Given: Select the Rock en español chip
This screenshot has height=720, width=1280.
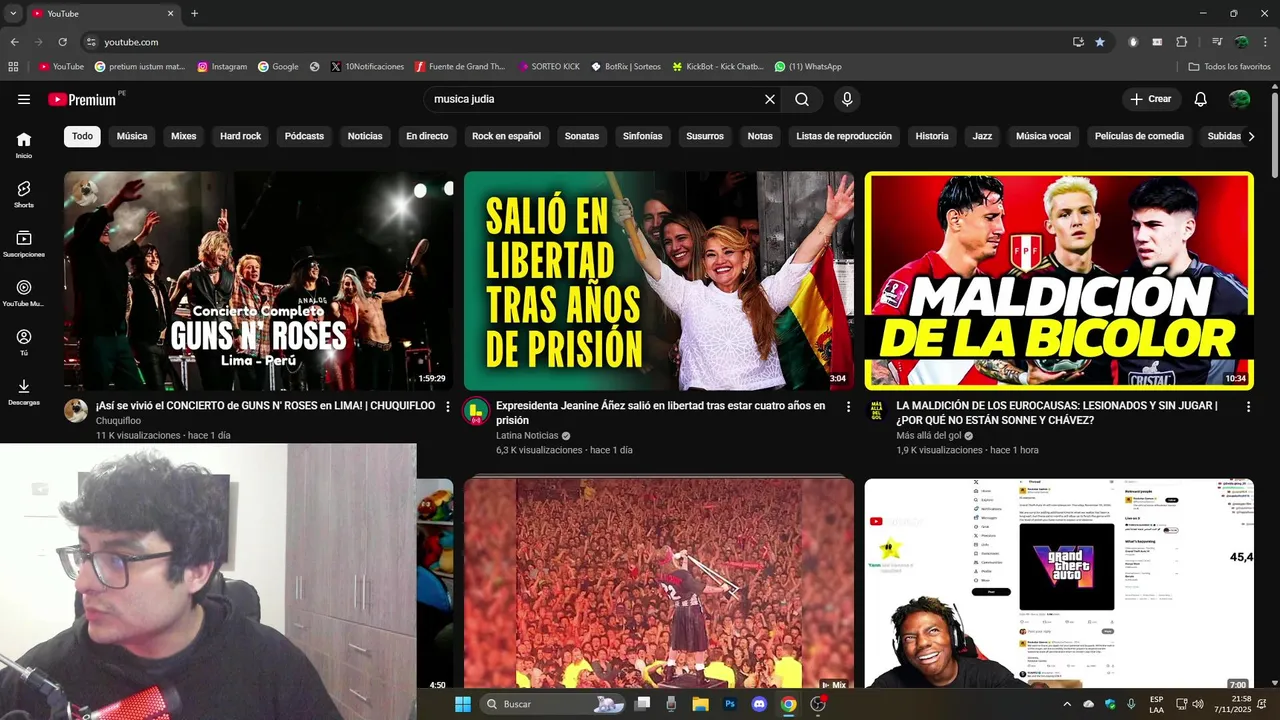Looking at the screenshot, I should click(506, 136).
